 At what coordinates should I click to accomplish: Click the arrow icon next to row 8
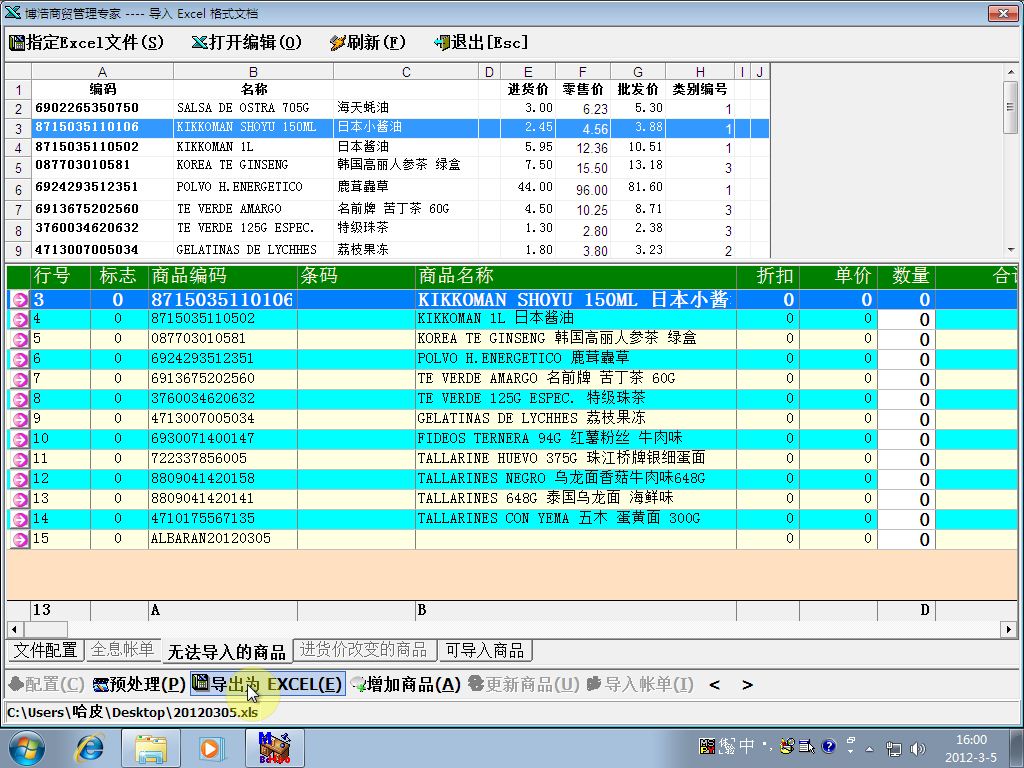pyautogui.click(x=20, y=400)
